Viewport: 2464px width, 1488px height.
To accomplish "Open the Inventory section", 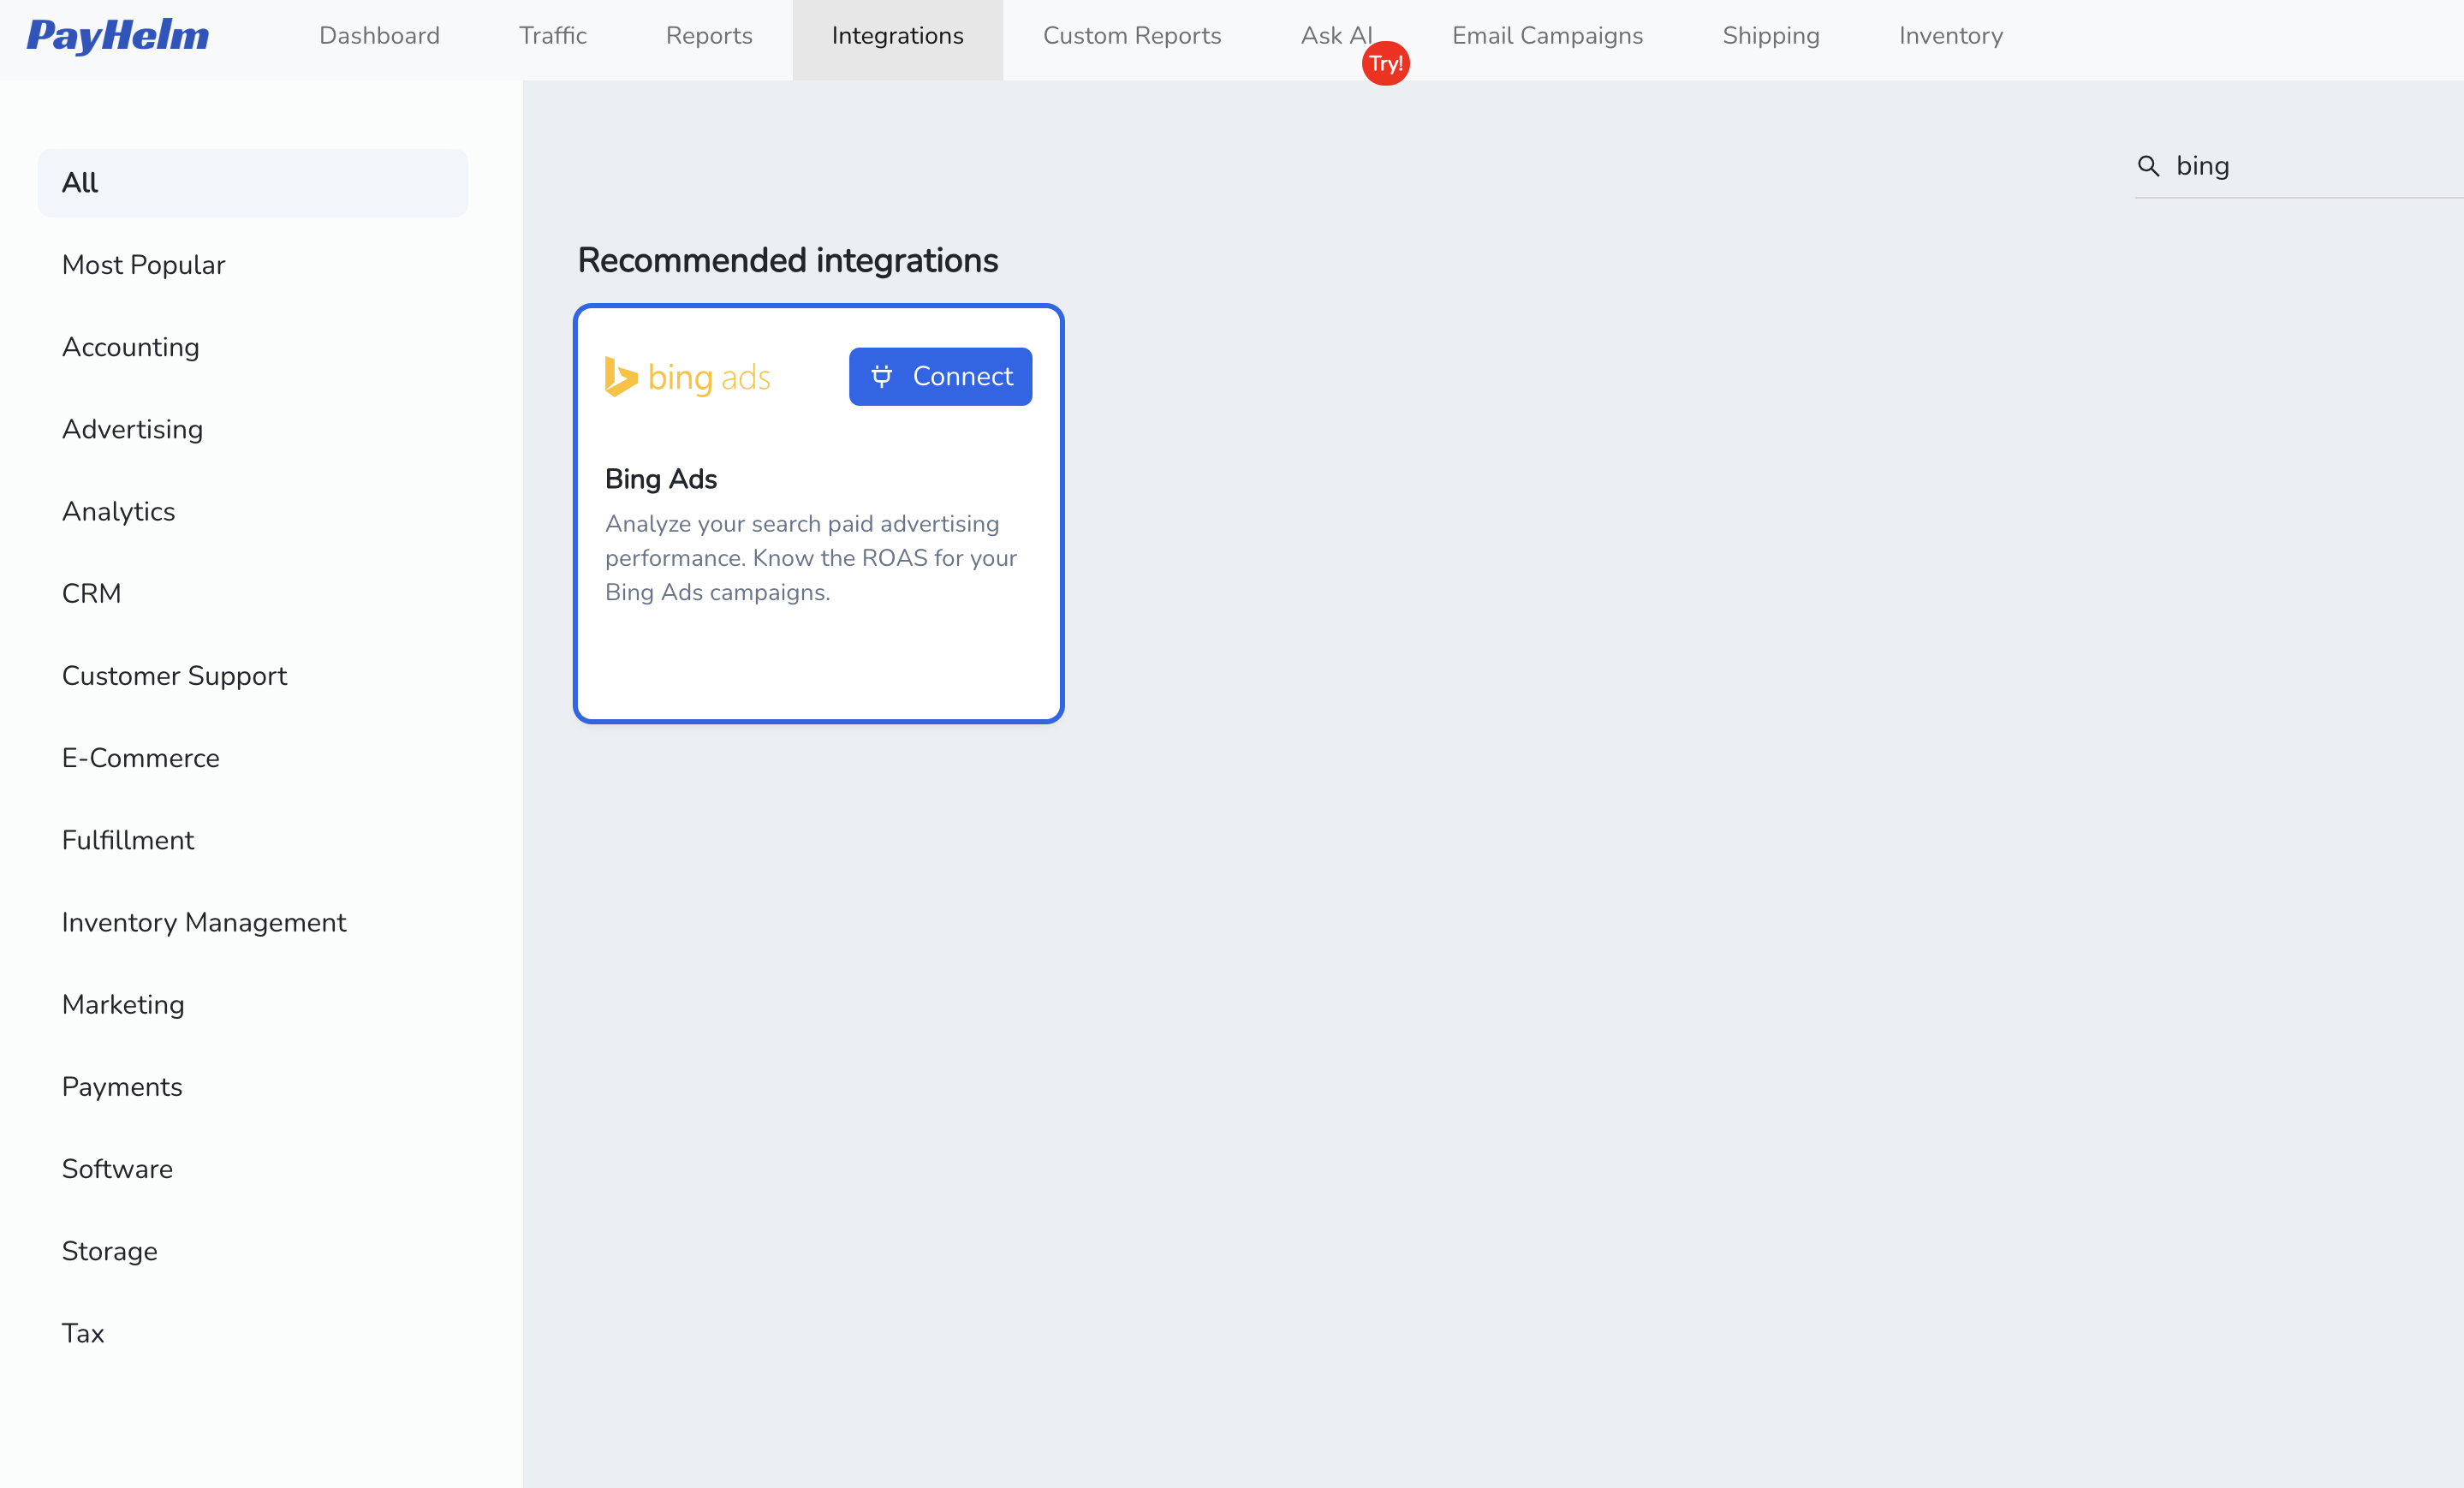I will pyautogui.click(x=1950, y=36).
